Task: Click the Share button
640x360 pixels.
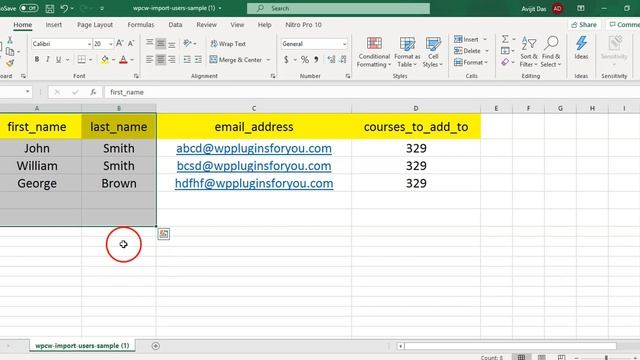Action: click(584, 24)
